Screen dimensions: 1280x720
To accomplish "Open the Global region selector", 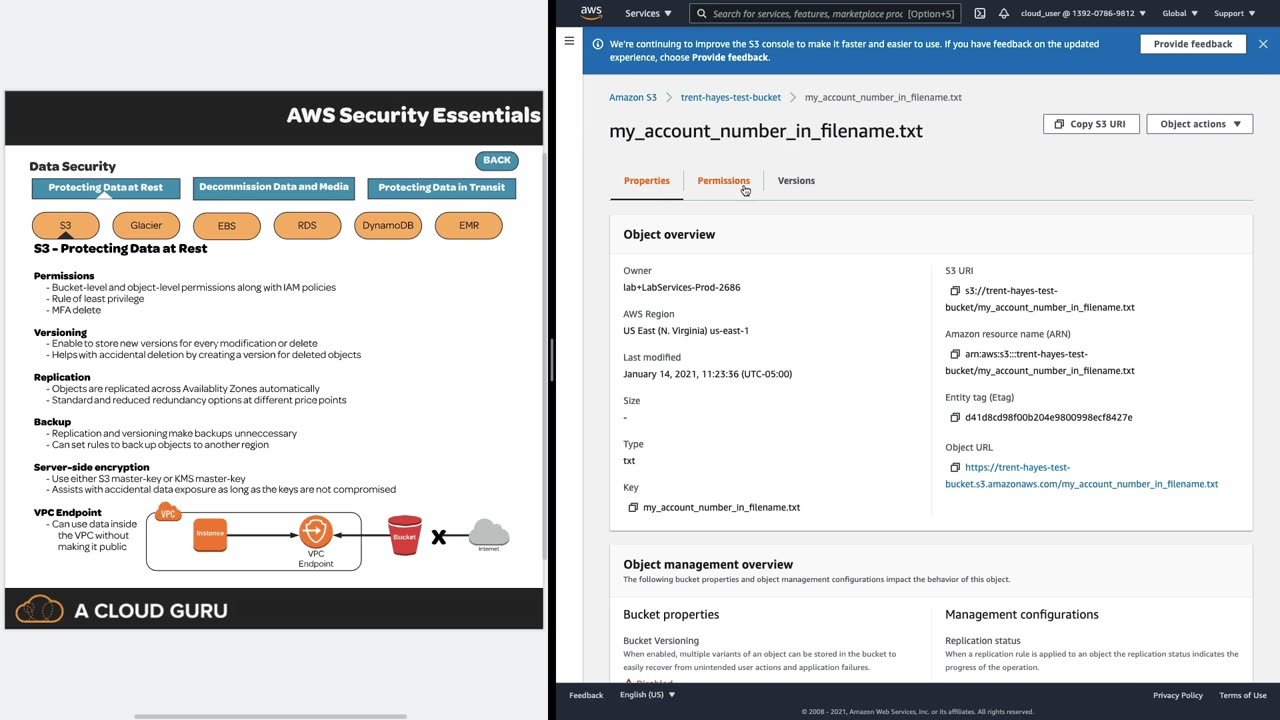I will 1180,14.
